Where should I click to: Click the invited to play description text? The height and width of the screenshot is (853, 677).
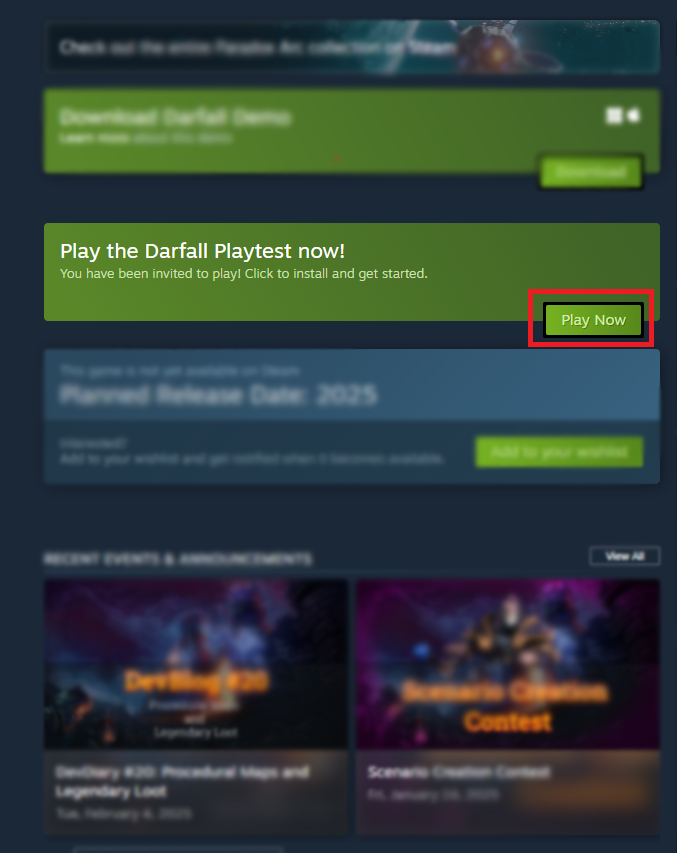(243, 273)
